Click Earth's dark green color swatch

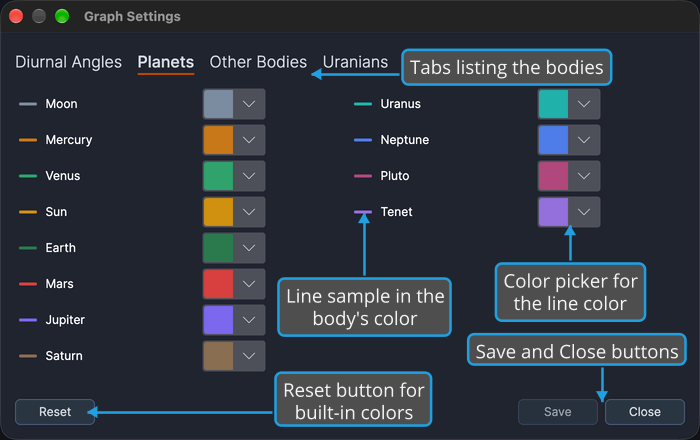pos(218,248)
